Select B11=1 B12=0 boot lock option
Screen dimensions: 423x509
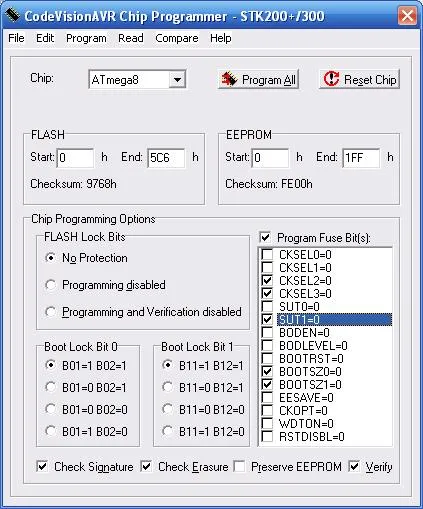[x=167, y=431]
